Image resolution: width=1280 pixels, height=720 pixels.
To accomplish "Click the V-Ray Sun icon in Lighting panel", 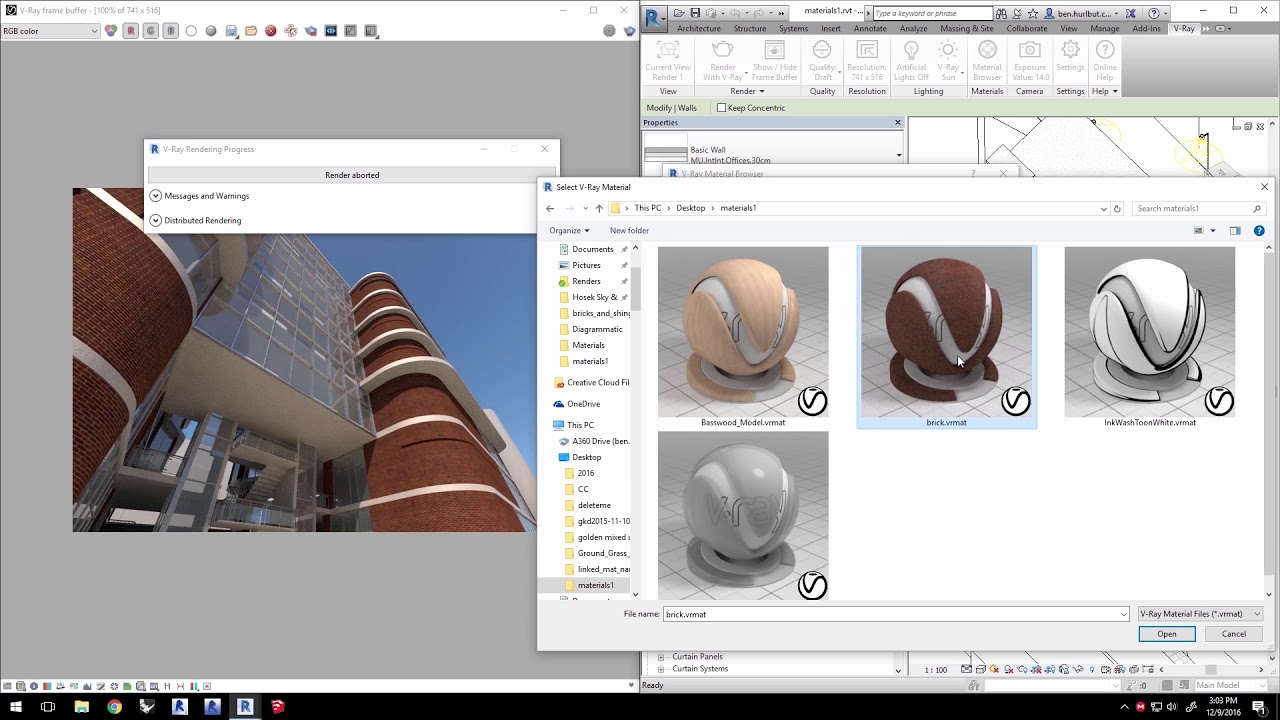I will point(948,51).
